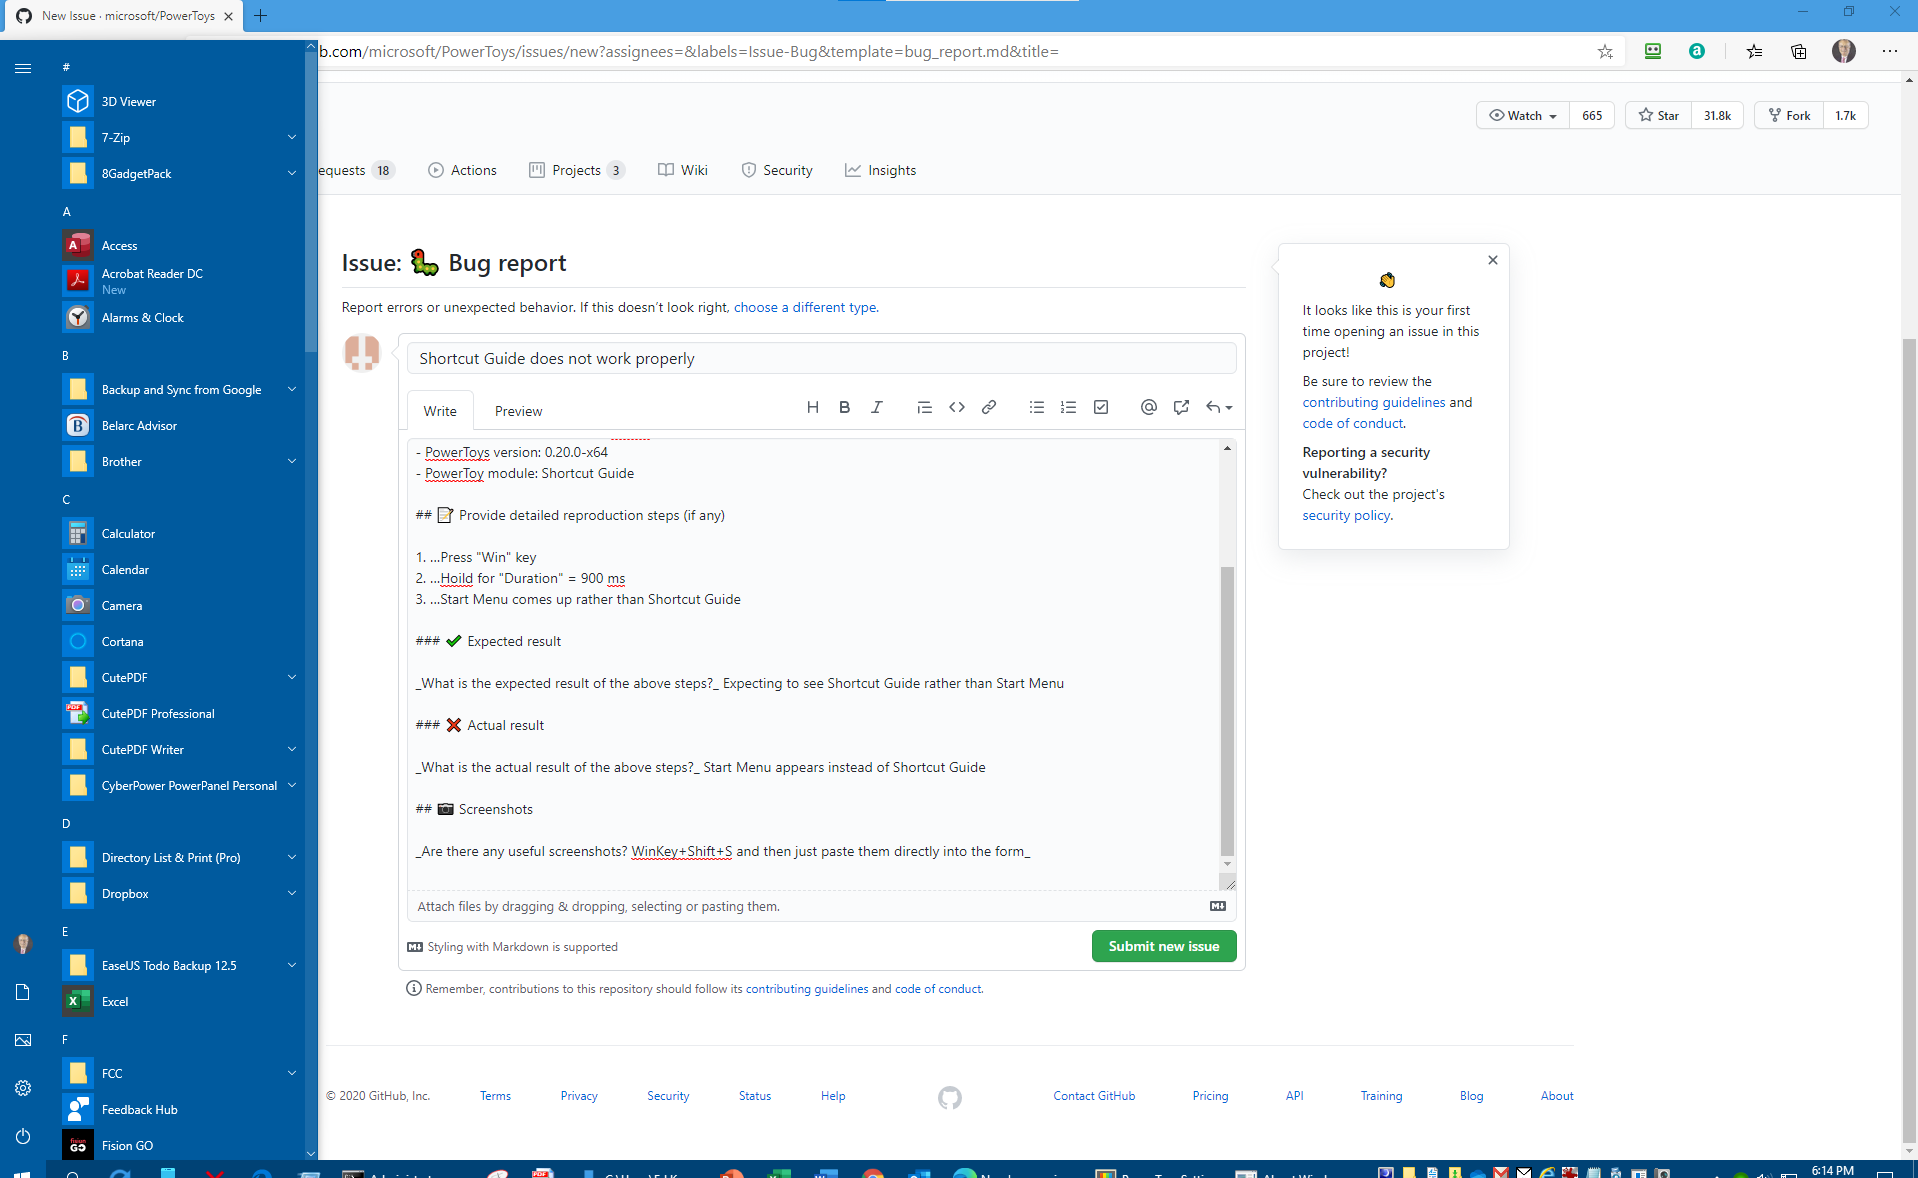1918x1178 pixels.
Task: Open the Projects repository tab
Action: 576,170
